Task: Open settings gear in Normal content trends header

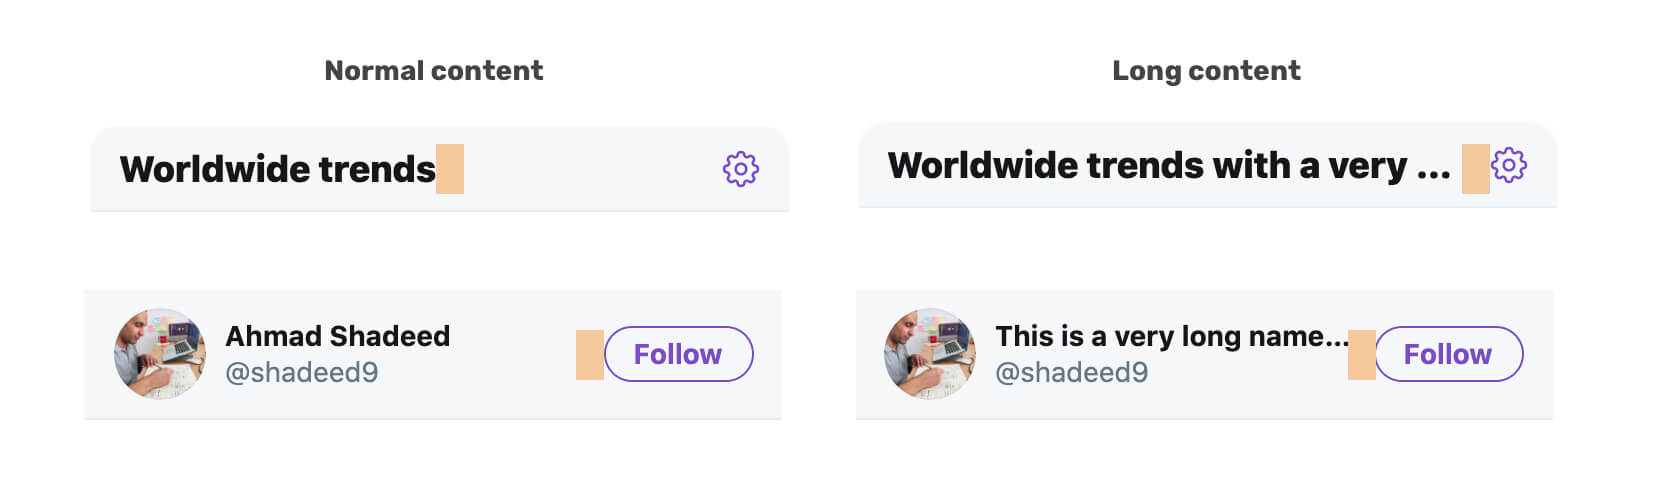Action: pyautogui.click(x=740, y=169)
